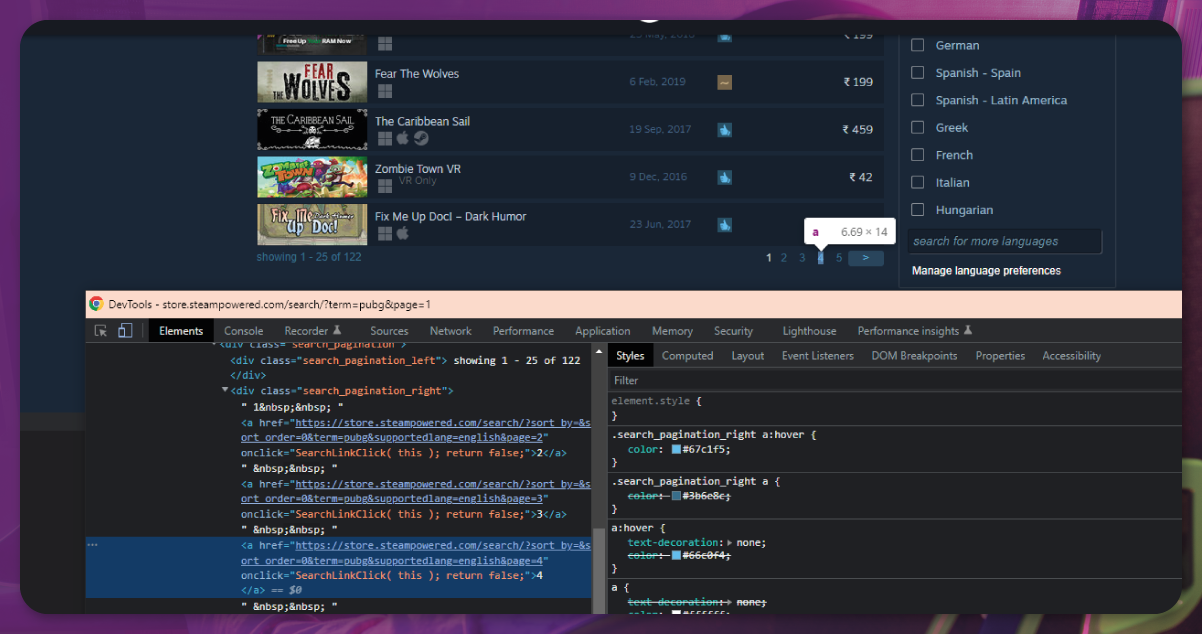Click thumbs-up review icon for Fix Me Up Doc

coord(724,224)
